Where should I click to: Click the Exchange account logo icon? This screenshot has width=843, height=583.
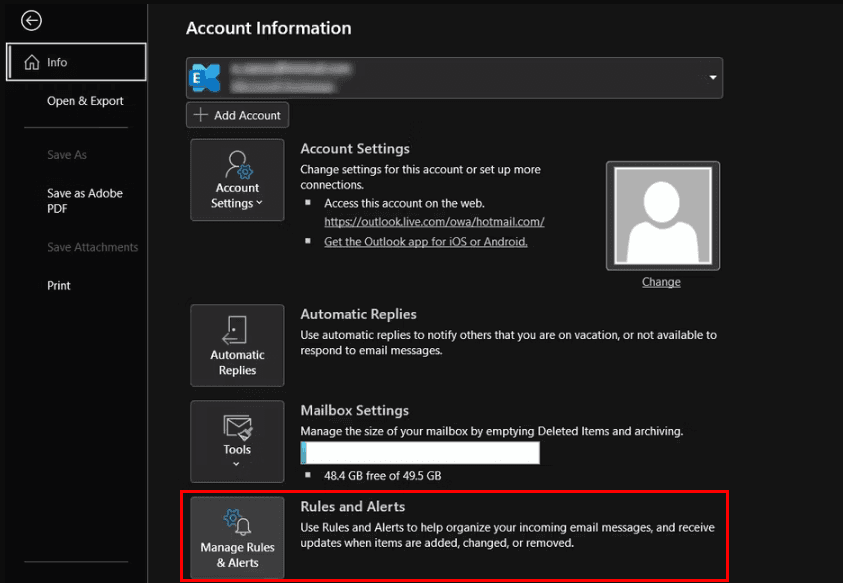click(207, 77)
